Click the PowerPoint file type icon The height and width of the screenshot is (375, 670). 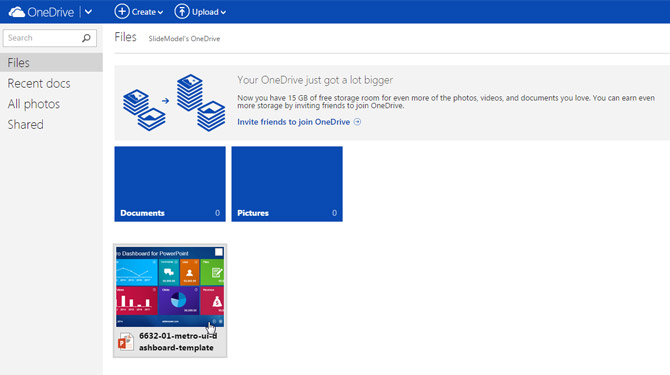(126, 342)
